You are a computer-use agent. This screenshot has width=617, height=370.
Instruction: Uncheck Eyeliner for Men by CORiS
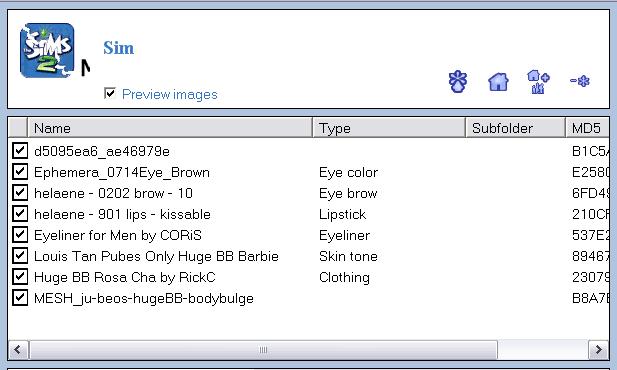(20, 235)
